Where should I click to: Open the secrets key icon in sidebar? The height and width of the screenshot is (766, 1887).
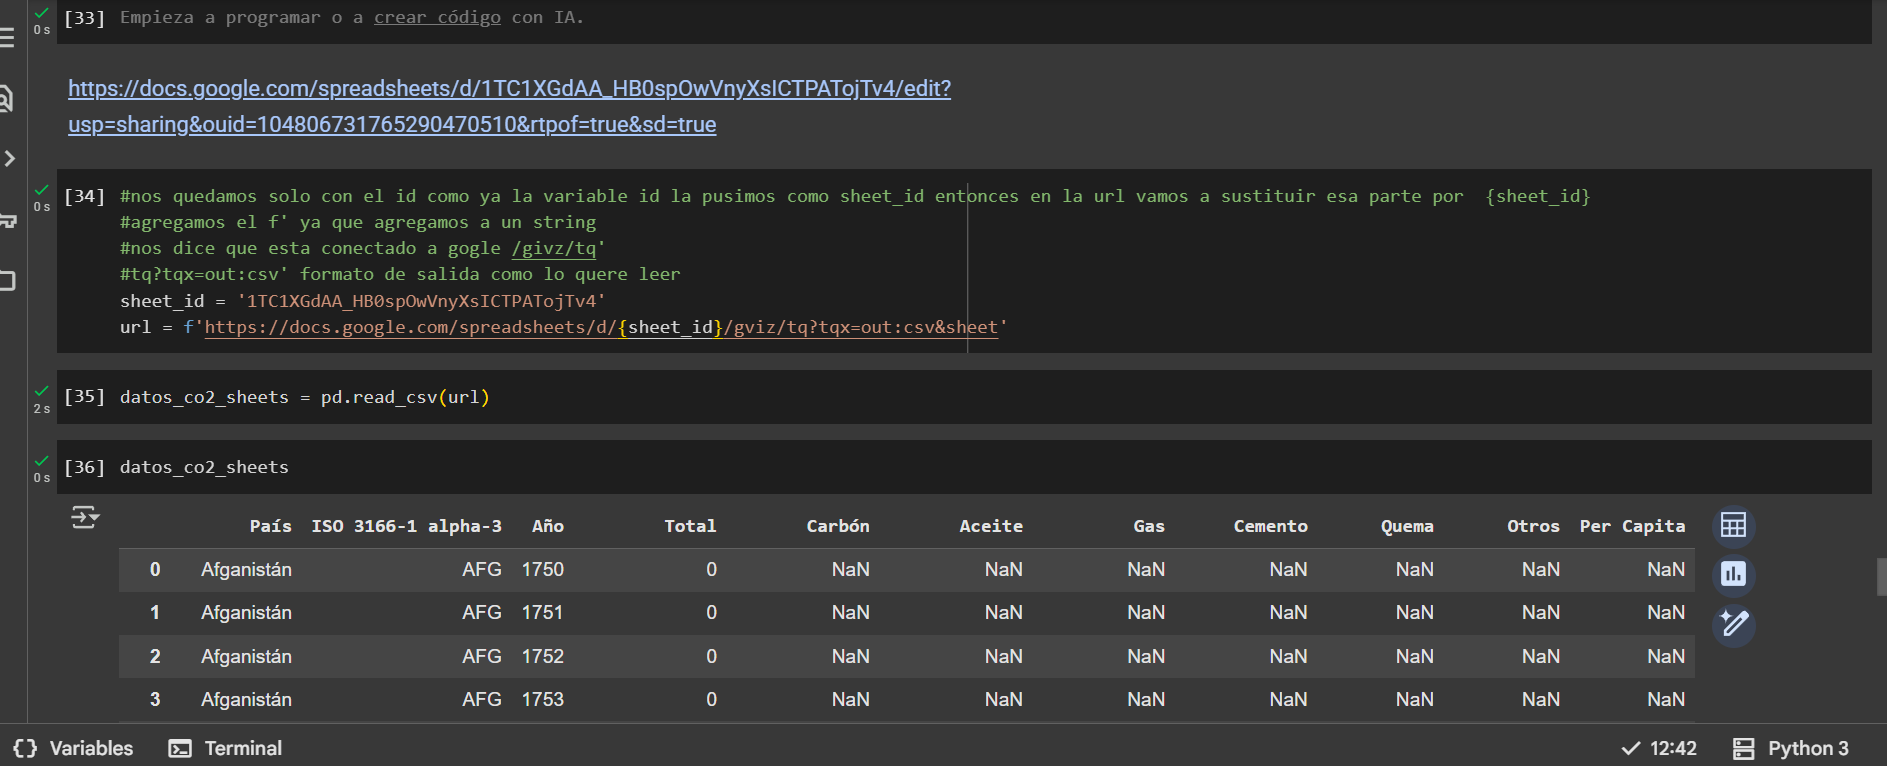(x=8, y=220)
